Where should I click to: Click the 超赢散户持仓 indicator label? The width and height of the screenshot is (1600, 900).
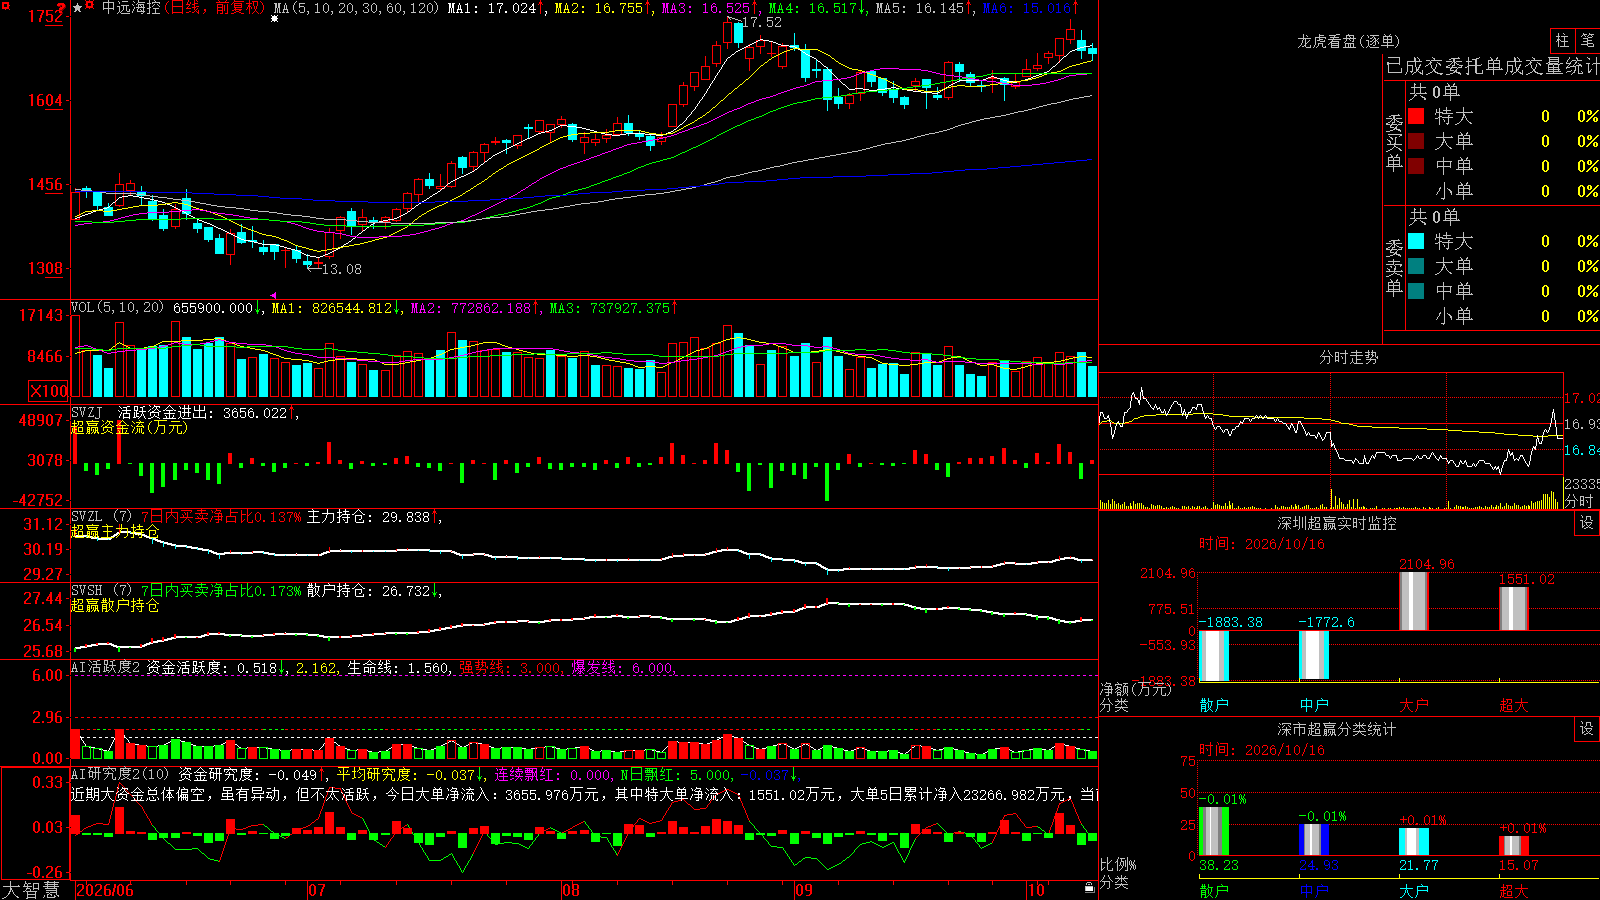point(115,605)
